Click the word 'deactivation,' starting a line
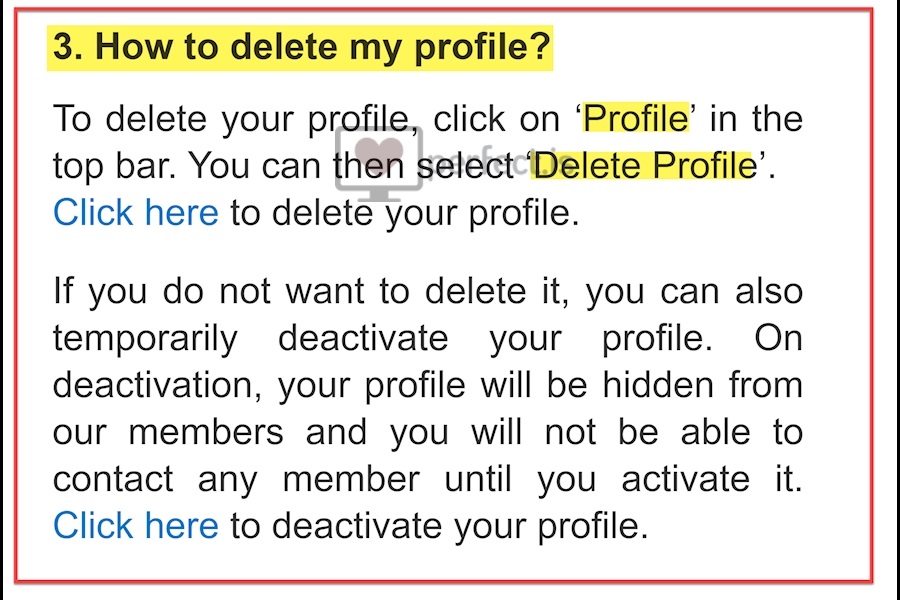The width and height of the screenshot is (900, 600). pos(157,385)
